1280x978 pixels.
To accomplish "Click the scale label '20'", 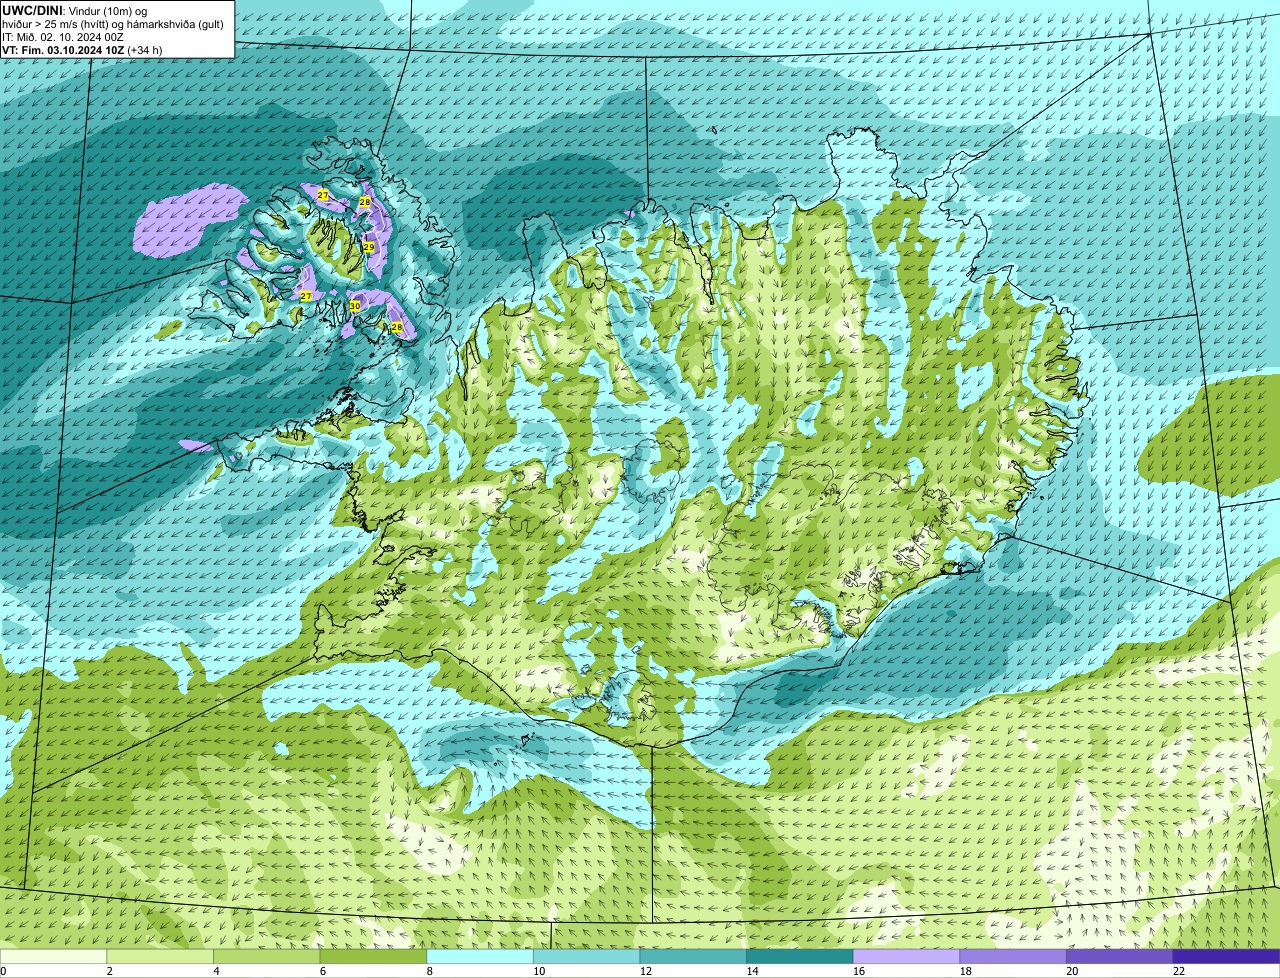I will click(x=1072, y=971).
